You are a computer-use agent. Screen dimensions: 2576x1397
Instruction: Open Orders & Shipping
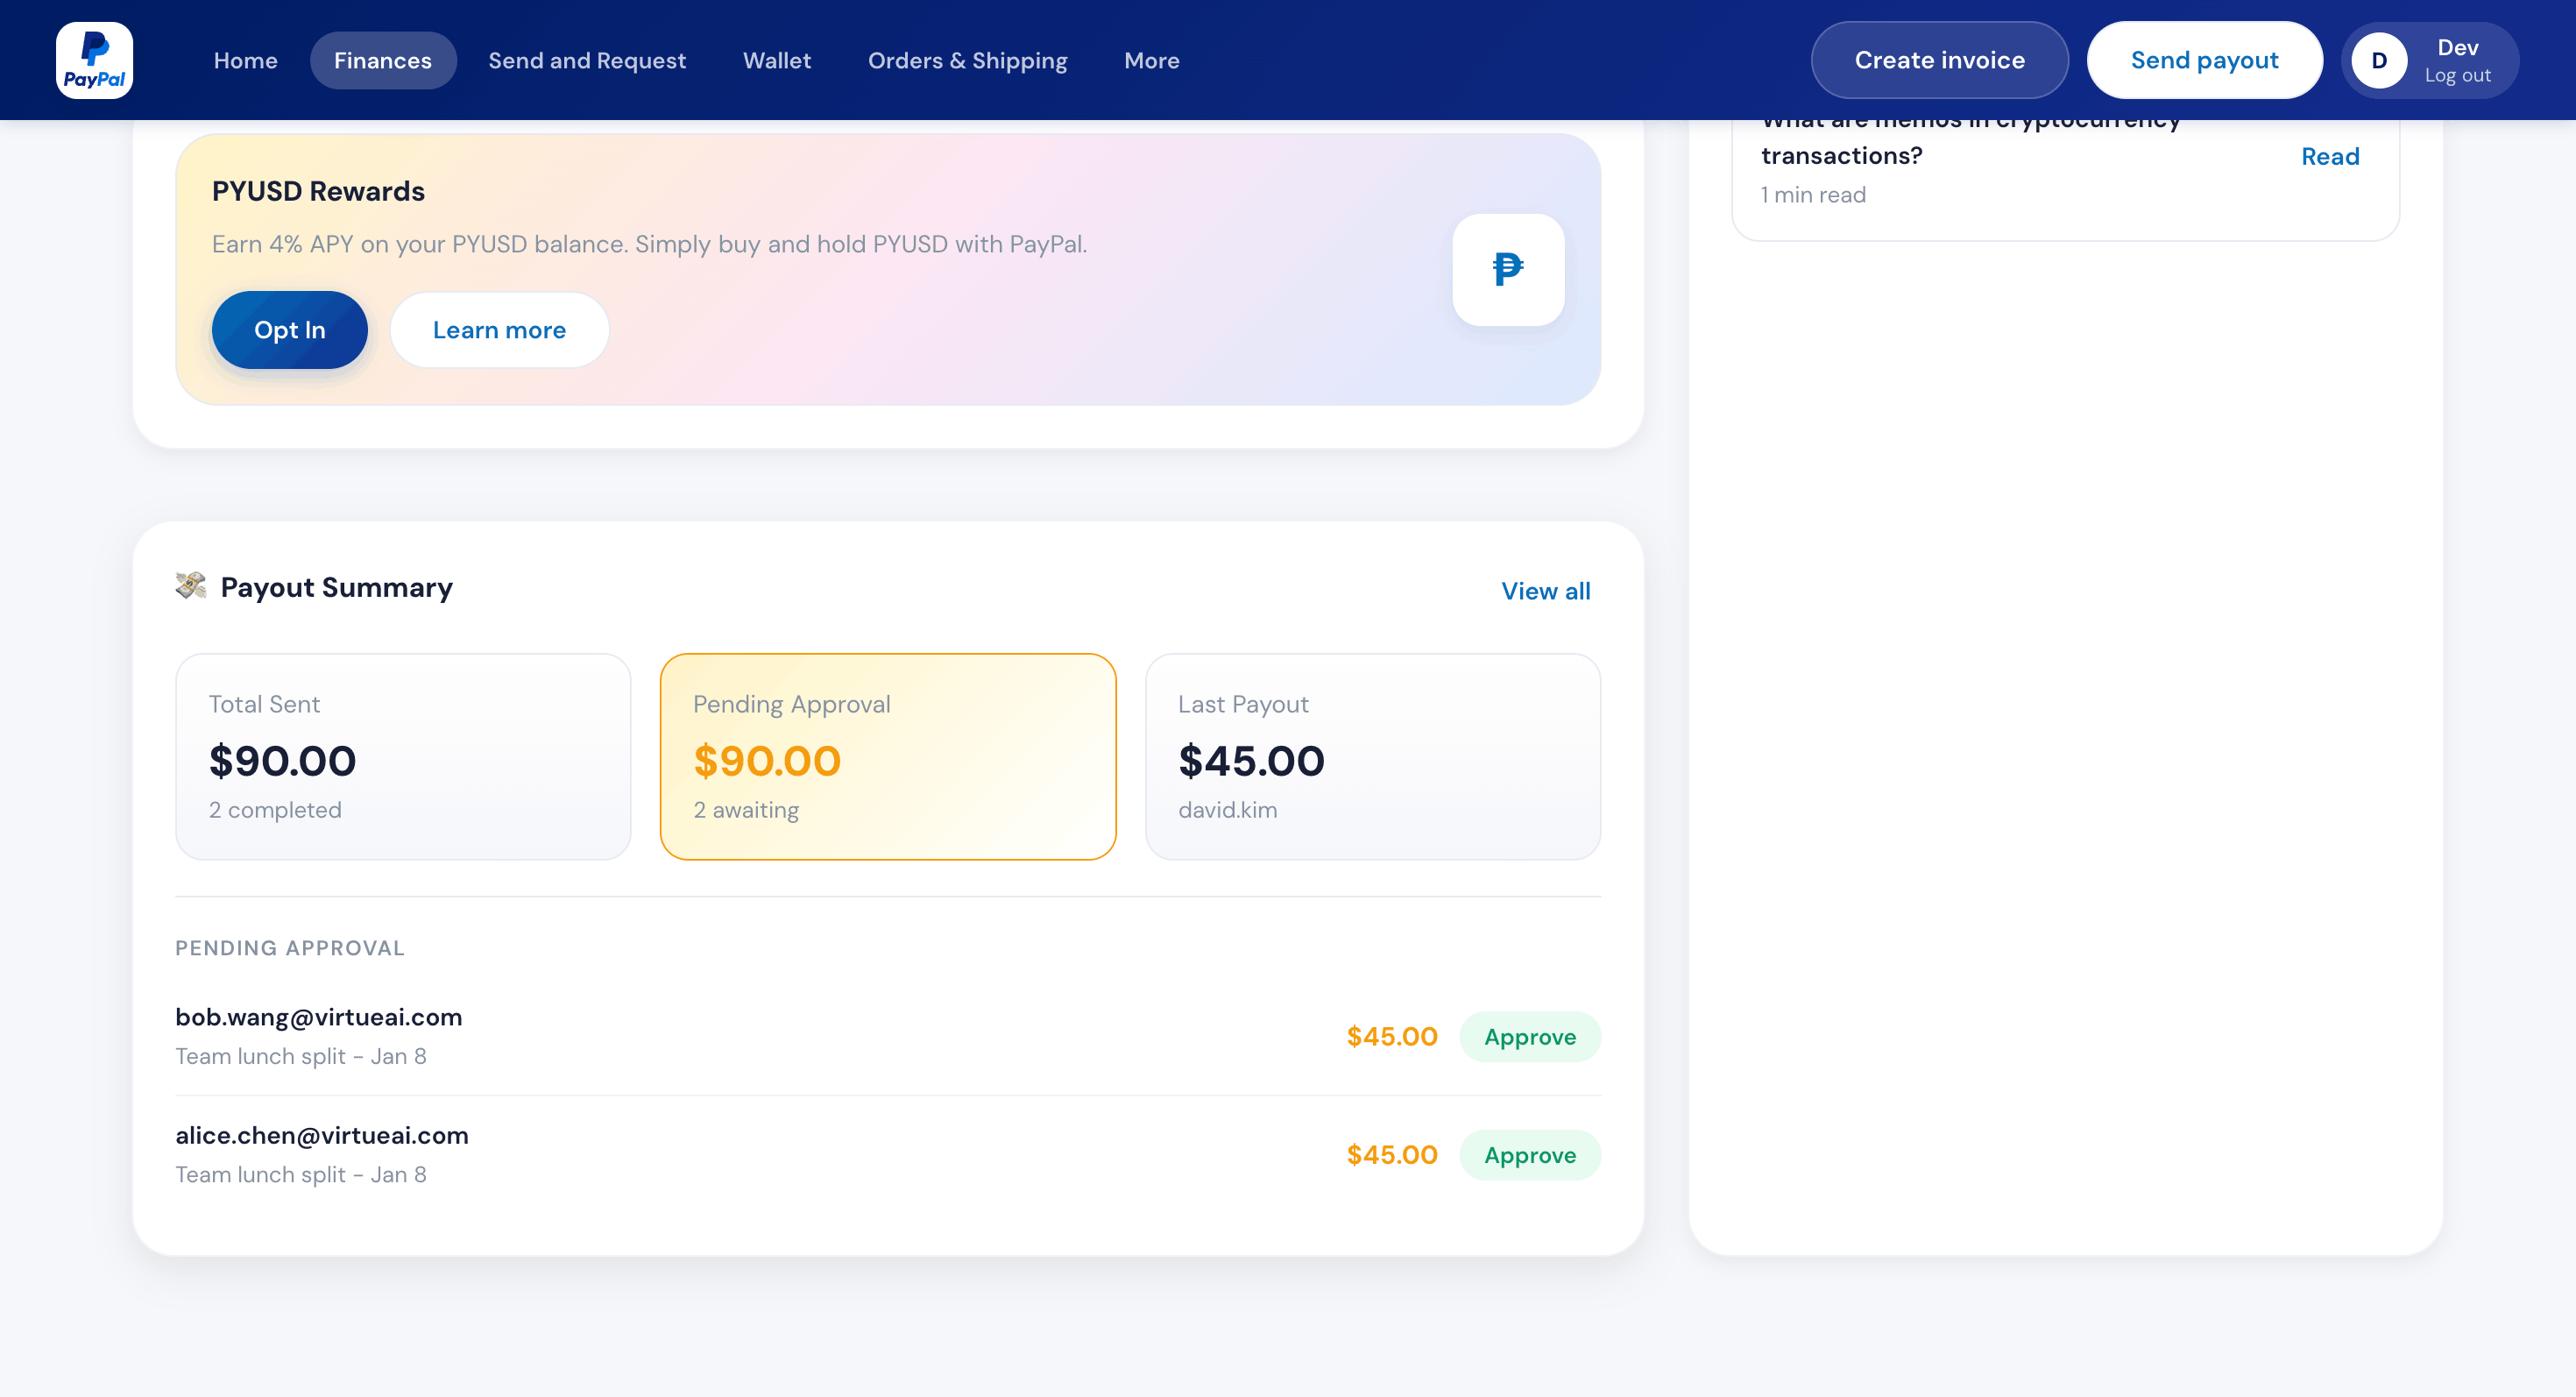coord(967,60)
